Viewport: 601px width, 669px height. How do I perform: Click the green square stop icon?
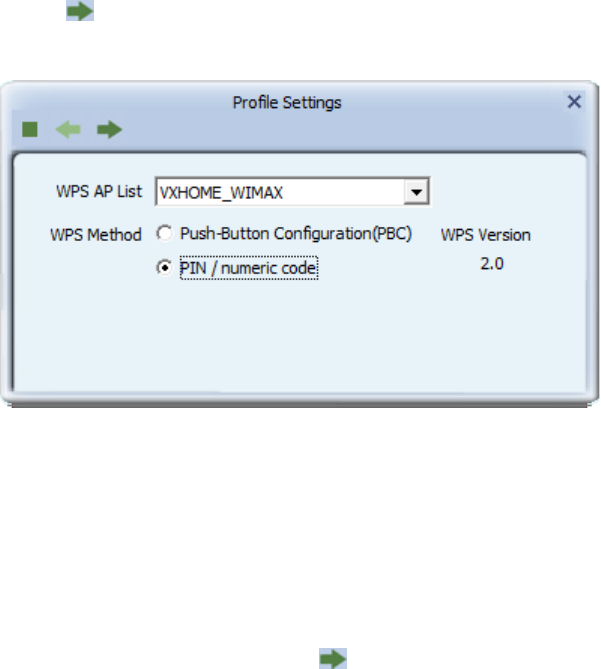pos(30,130)
